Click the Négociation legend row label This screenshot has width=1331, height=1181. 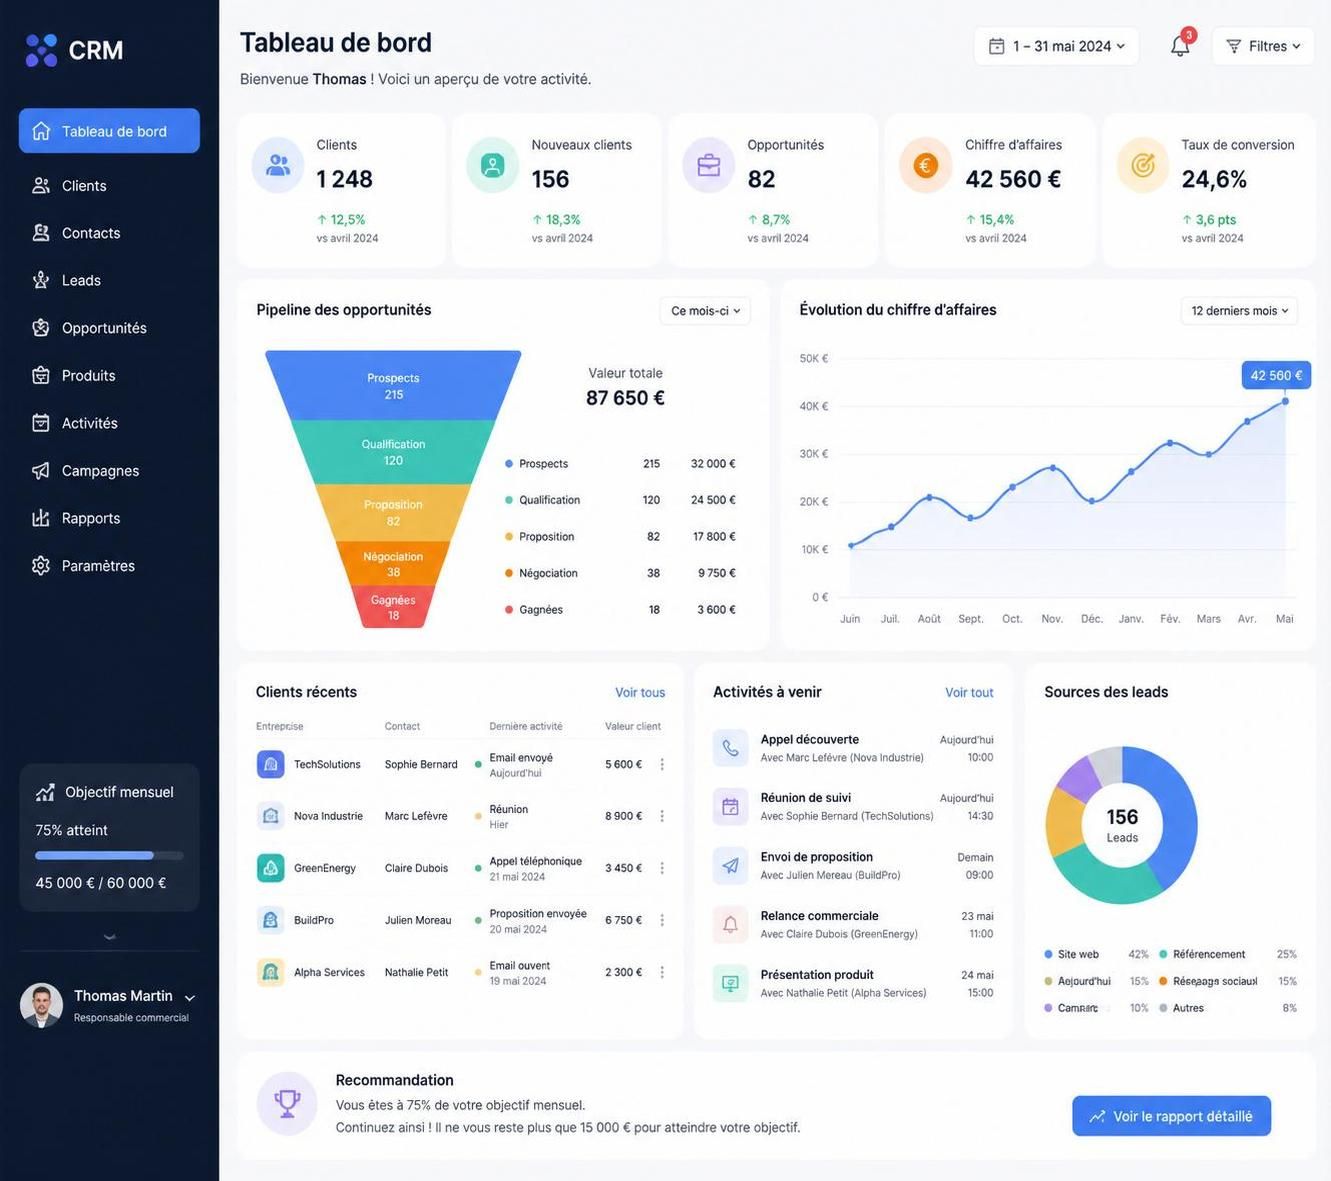[x=548, y=573]
